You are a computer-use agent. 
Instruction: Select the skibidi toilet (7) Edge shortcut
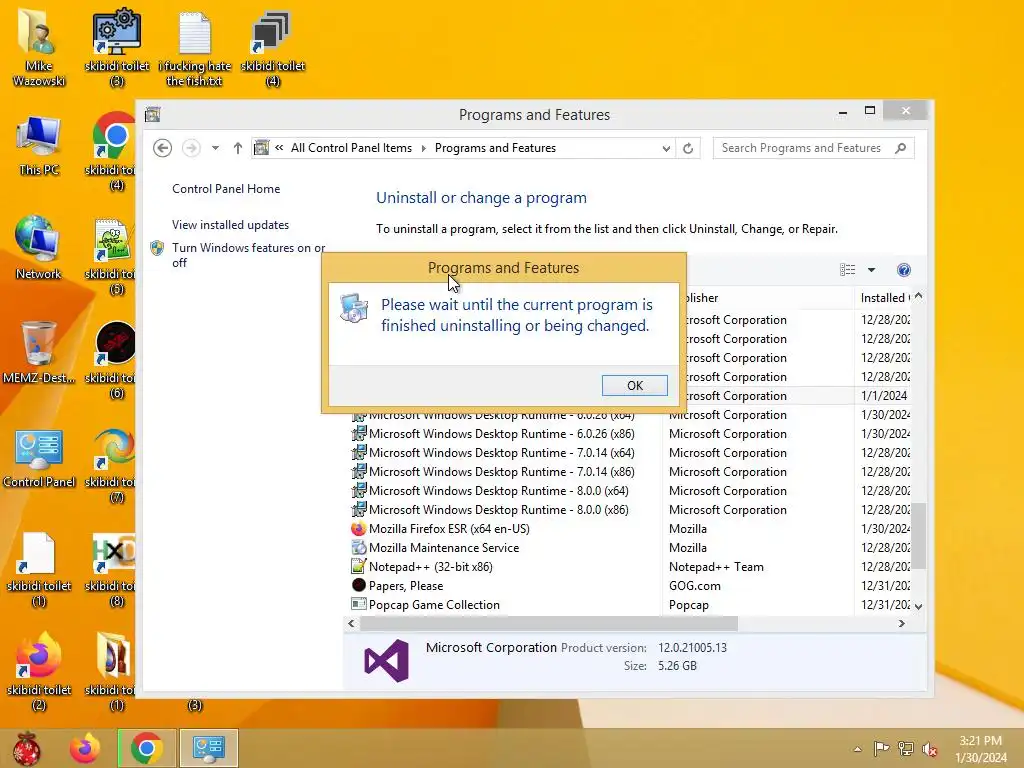[112, 464]
